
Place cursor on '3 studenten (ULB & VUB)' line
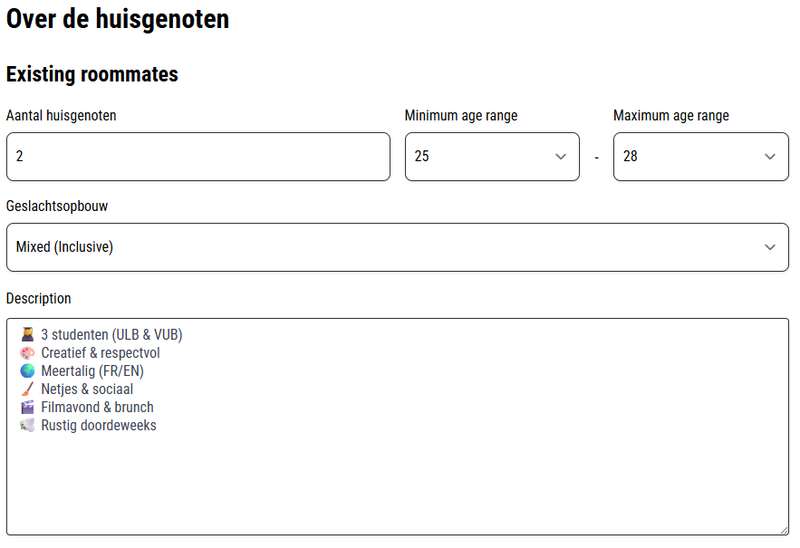(112, 335)
